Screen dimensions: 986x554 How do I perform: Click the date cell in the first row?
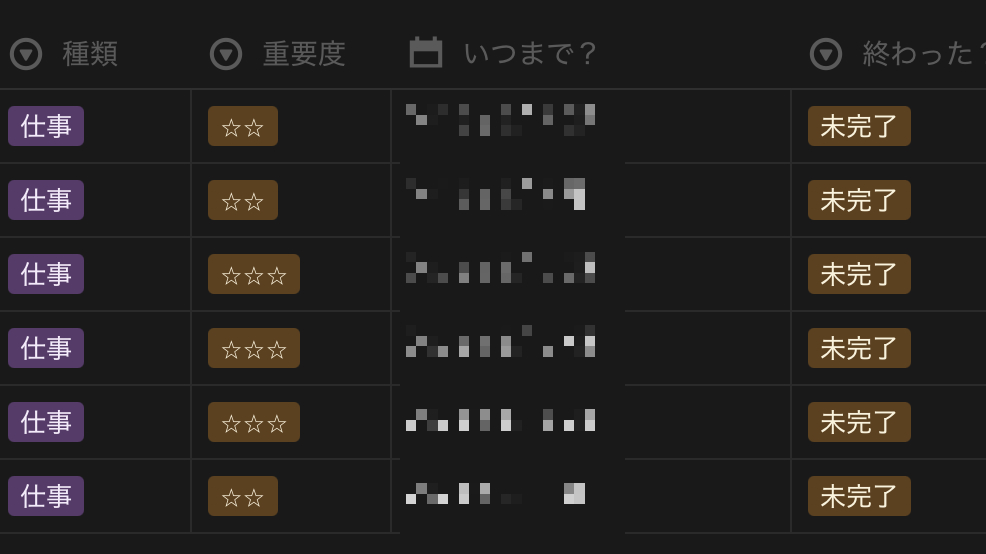(591, 126)
